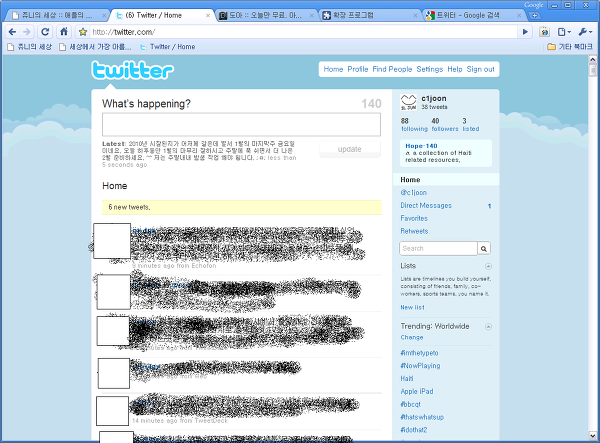Open the browser home page icon

(64, 32)
